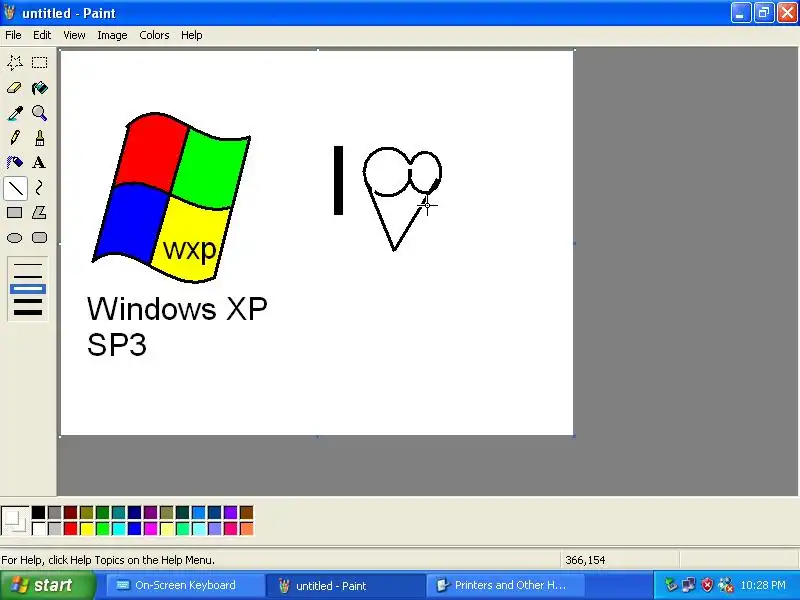Choose the Text tool
The width and height of the screenshot is (800, 600).
tap(39, 163)
